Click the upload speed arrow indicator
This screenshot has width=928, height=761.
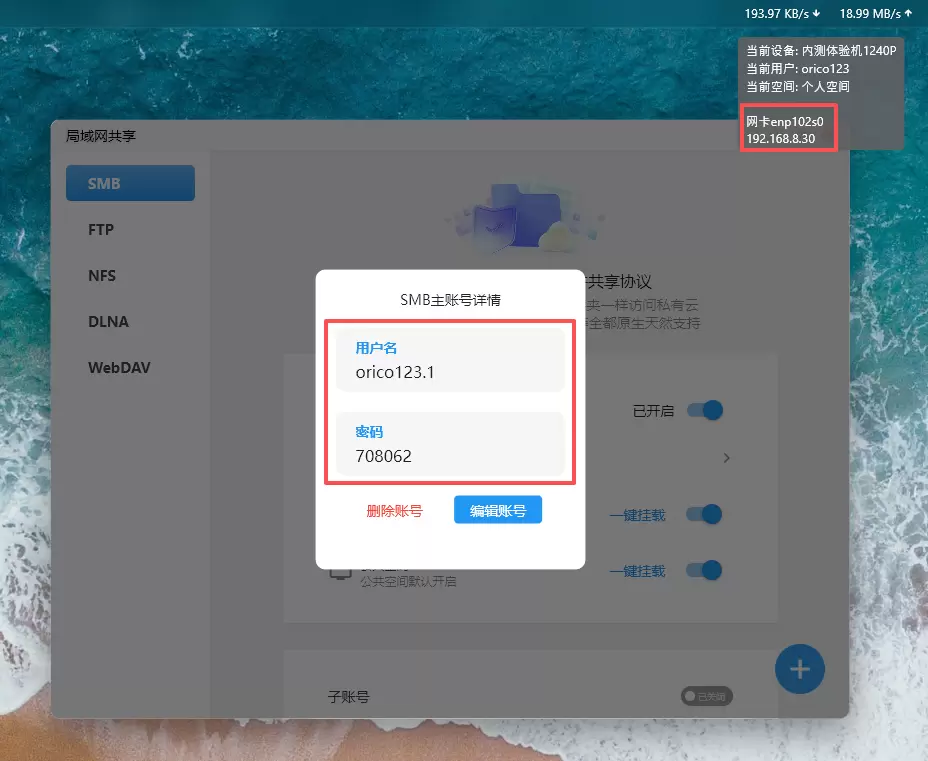coord(908,14)
